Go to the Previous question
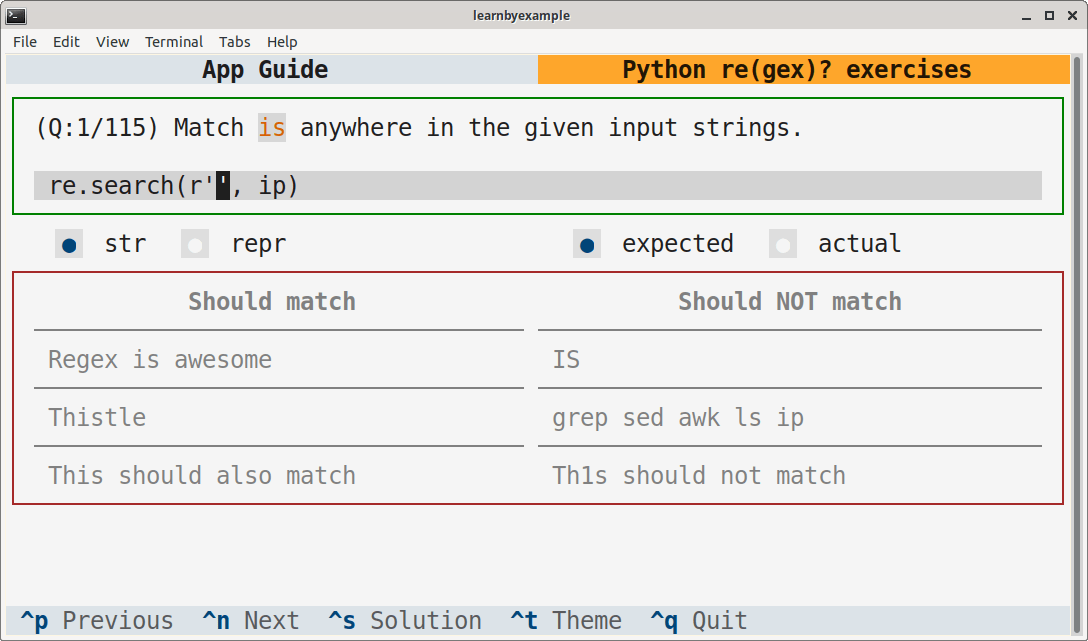 pos(96,620)
